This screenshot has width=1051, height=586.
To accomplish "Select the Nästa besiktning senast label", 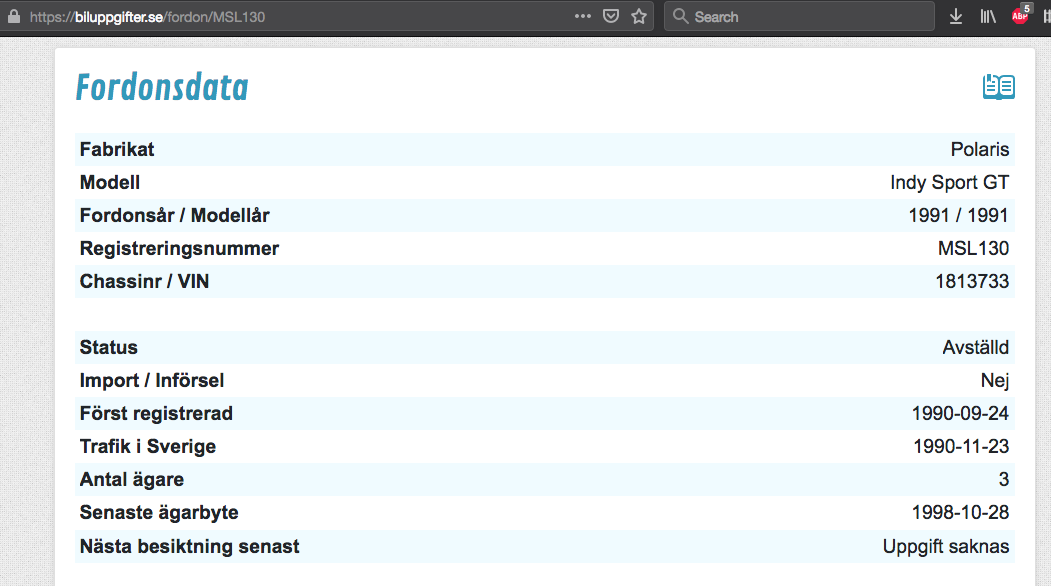I will click(x=189, y=546).
